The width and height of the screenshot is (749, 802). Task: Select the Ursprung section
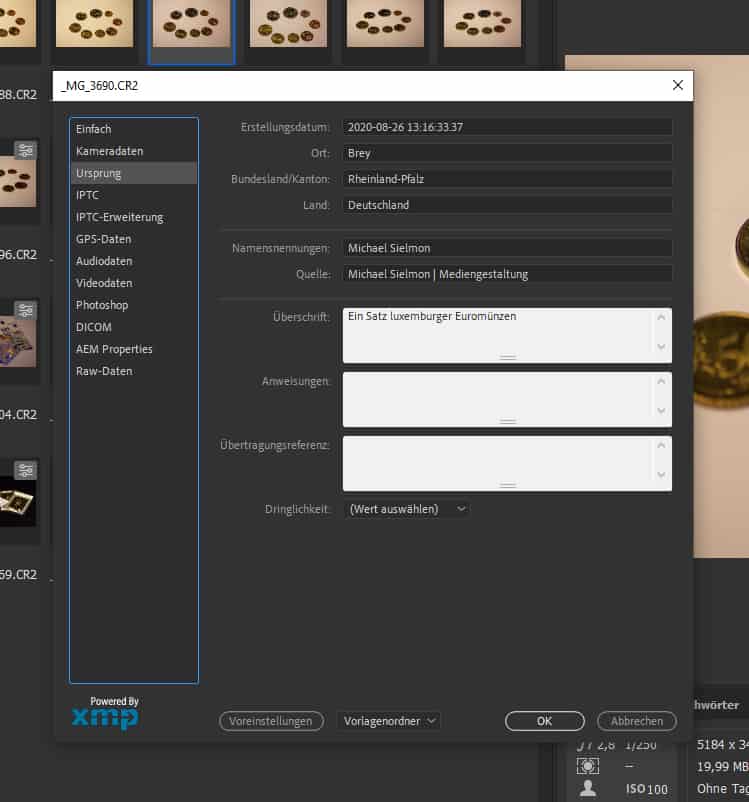[133, 173]
